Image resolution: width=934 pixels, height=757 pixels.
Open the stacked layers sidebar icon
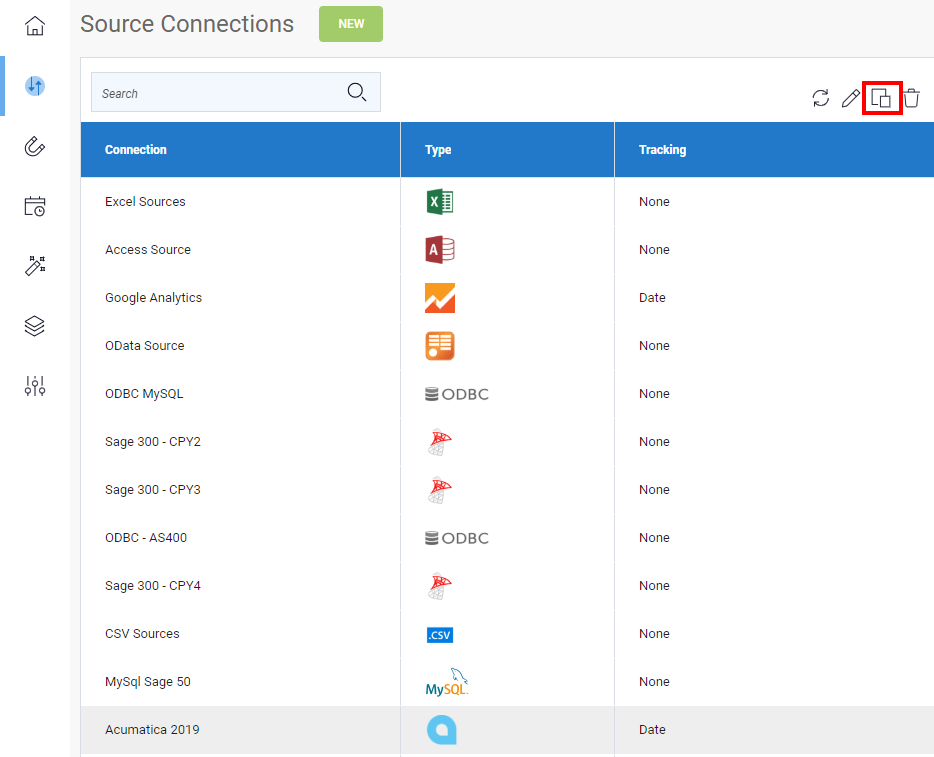35,326
